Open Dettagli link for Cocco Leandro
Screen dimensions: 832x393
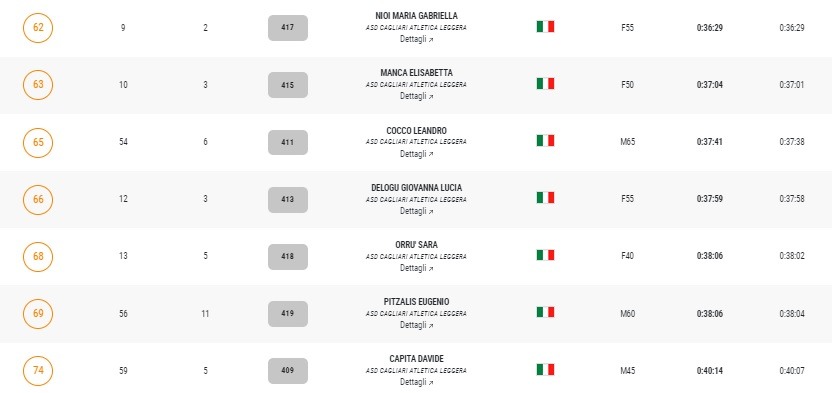(417, 154)
